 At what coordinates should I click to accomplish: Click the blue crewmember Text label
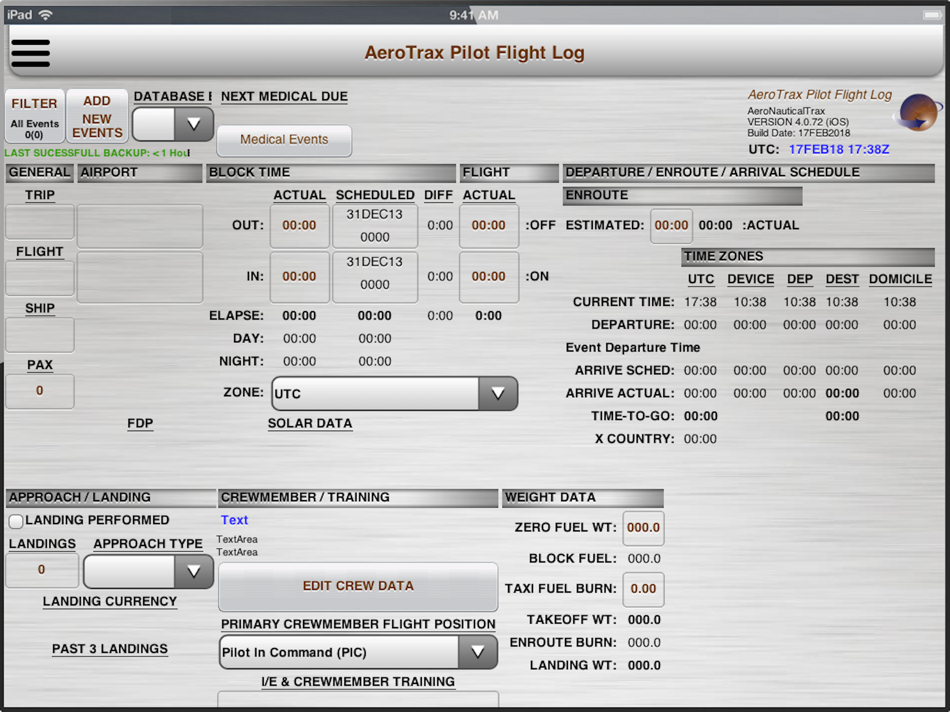coord(234,521)
